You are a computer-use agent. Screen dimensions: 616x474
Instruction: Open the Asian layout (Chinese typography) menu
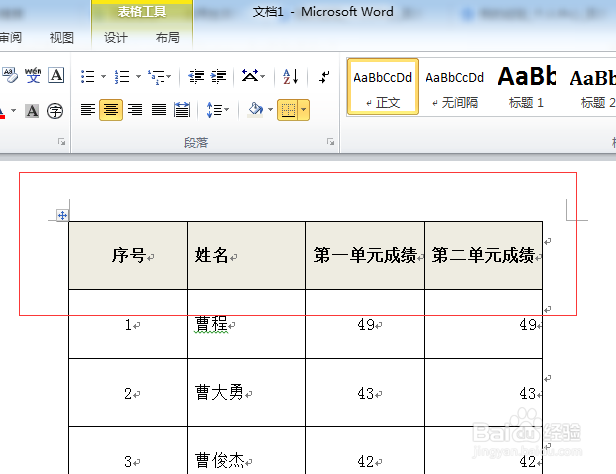pos(253,75)
